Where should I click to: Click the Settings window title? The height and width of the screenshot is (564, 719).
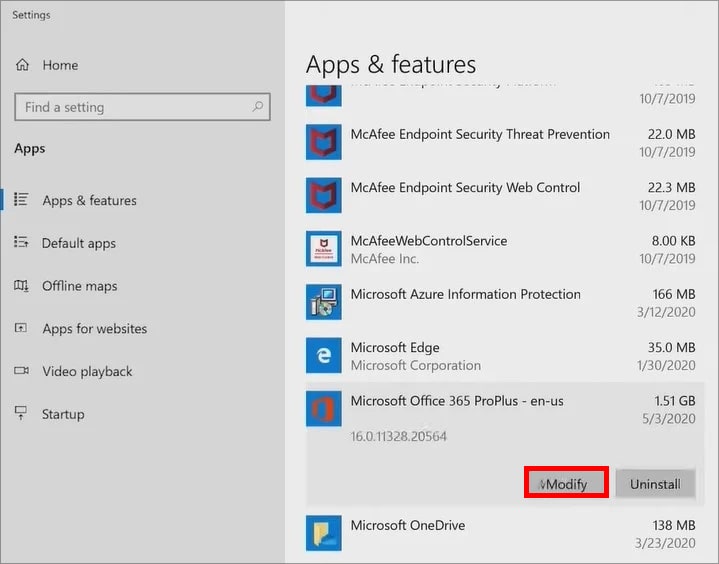point(31,15)
